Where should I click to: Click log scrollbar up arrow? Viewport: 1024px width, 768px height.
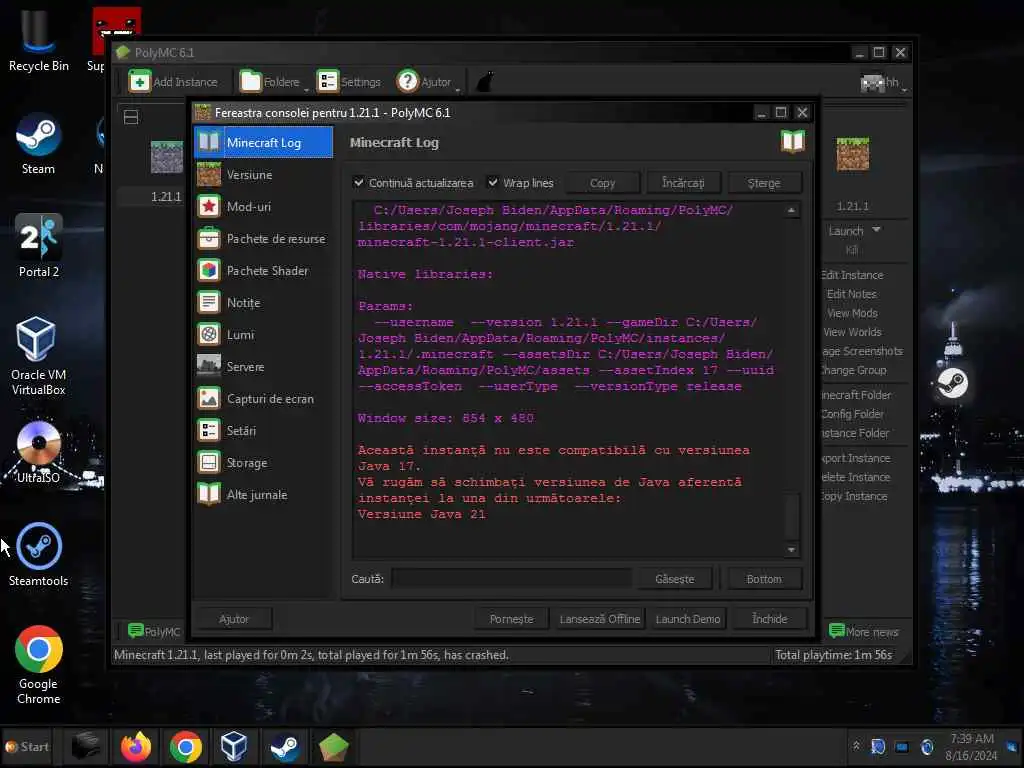[792, 210]
